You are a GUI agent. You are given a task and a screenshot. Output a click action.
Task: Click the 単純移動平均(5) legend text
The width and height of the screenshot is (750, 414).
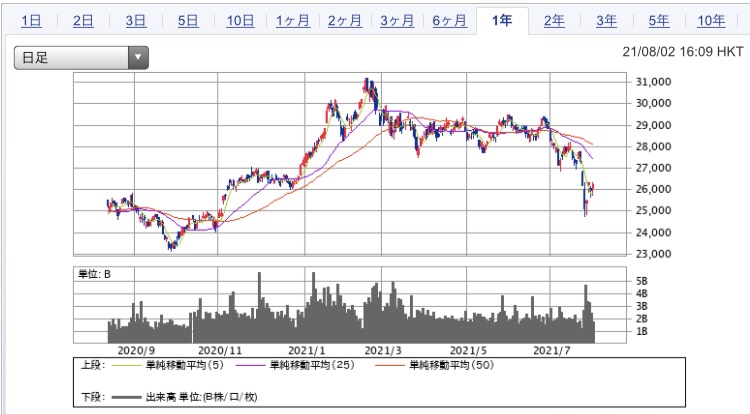[184, 365]
